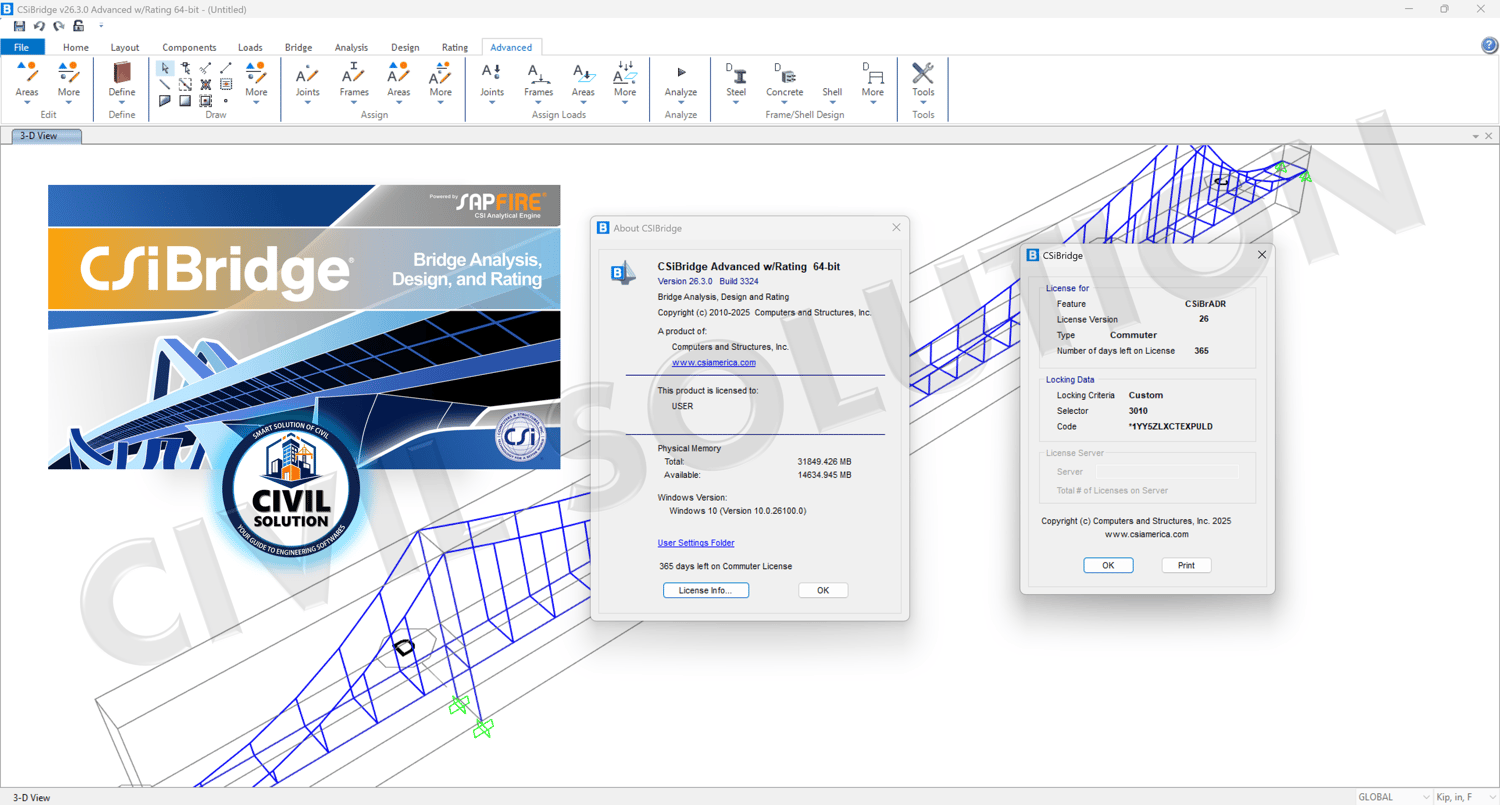1500x805 pixels.
Task: Open Assign Loads Joints menu
Action: [492, 82]
